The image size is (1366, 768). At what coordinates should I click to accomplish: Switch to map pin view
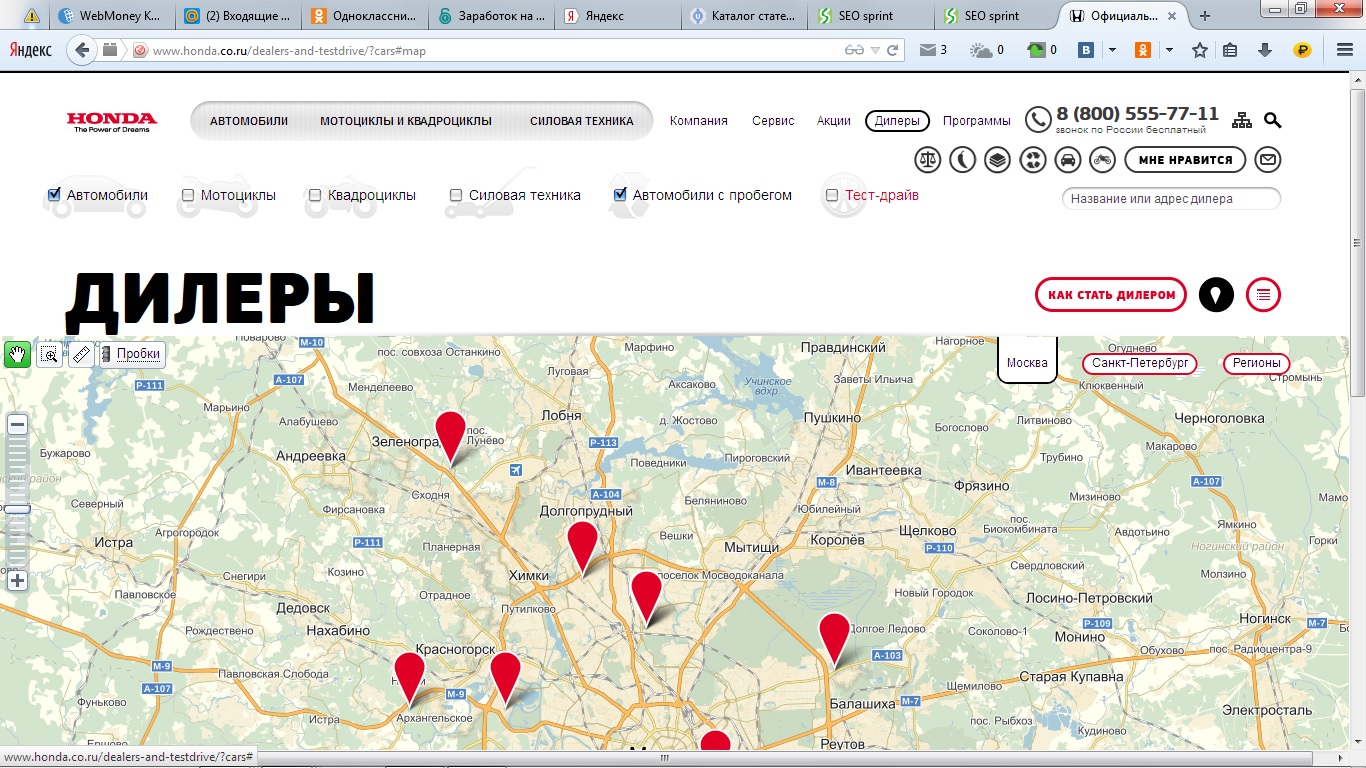pyautogui.click(x=1216, y=295)
